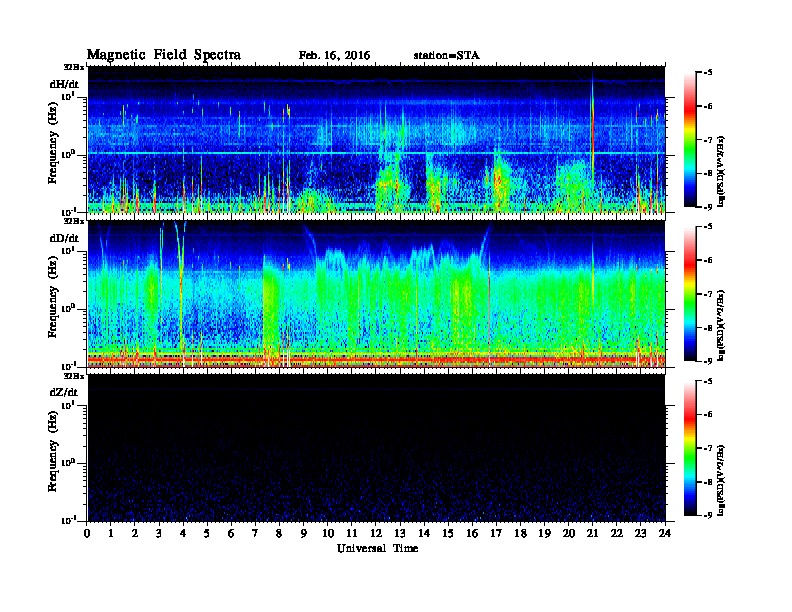Click inside the dark dZ/dt spectrogram plot
This screenshot has width=792, height=612.
coord(376,448)
